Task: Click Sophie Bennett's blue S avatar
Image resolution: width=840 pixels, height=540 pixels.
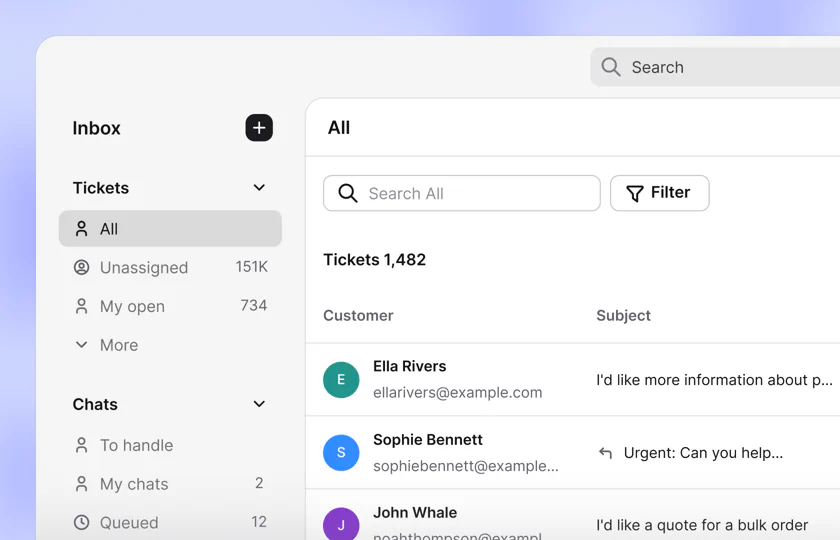Action: (341, 453)
